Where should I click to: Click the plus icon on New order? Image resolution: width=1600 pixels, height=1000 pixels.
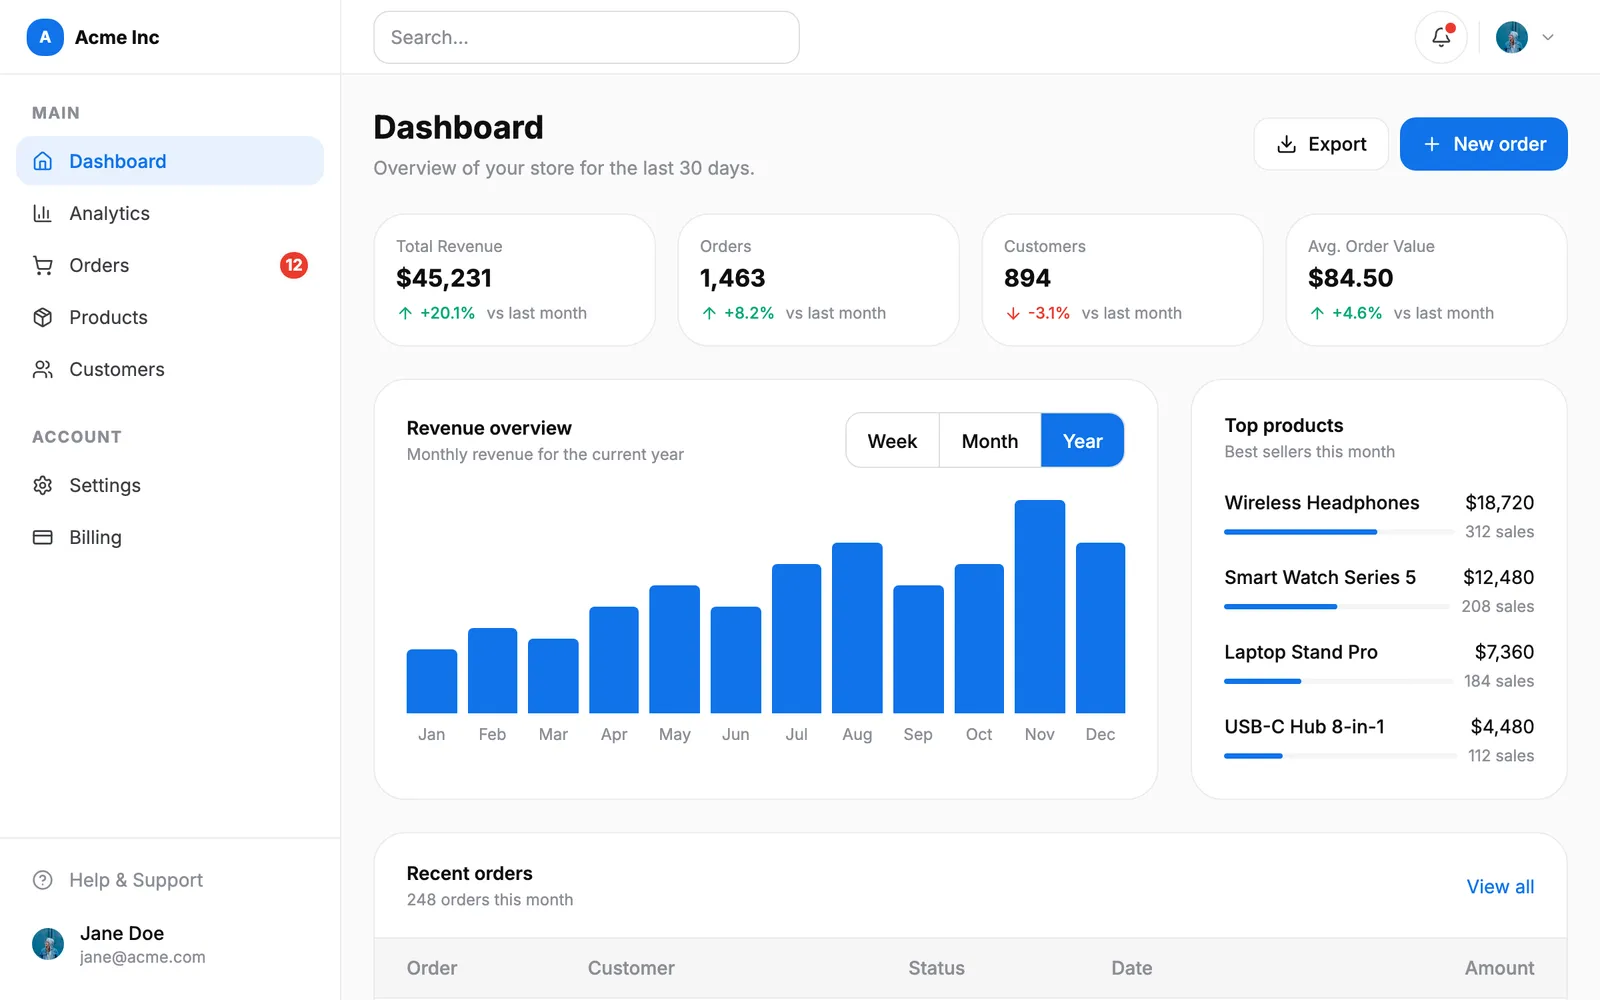click(1432, 144)
